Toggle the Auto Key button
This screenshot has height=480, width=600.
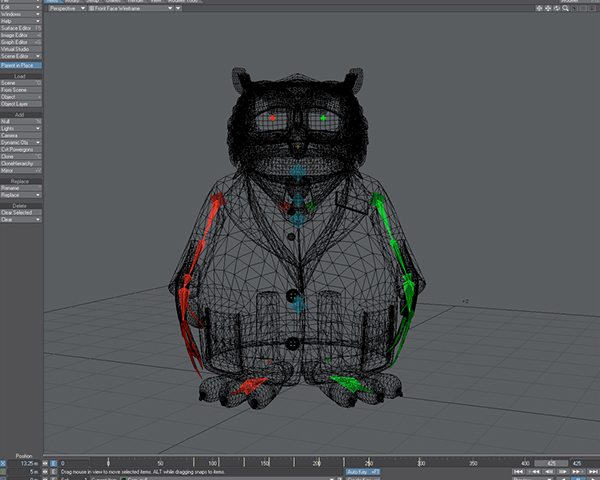pyautogui.click(x=363, y=472)
